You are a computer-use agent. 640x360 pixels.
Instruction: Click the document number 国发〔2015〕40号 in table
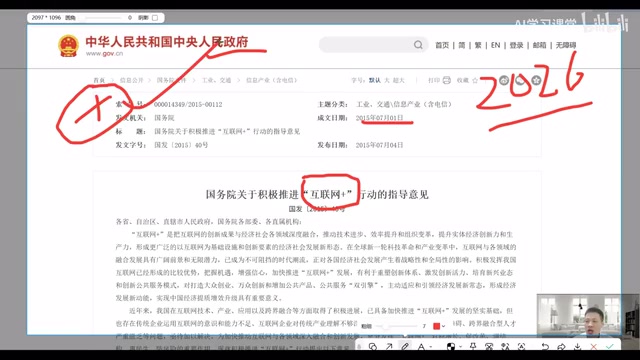[x=181, y=145]
